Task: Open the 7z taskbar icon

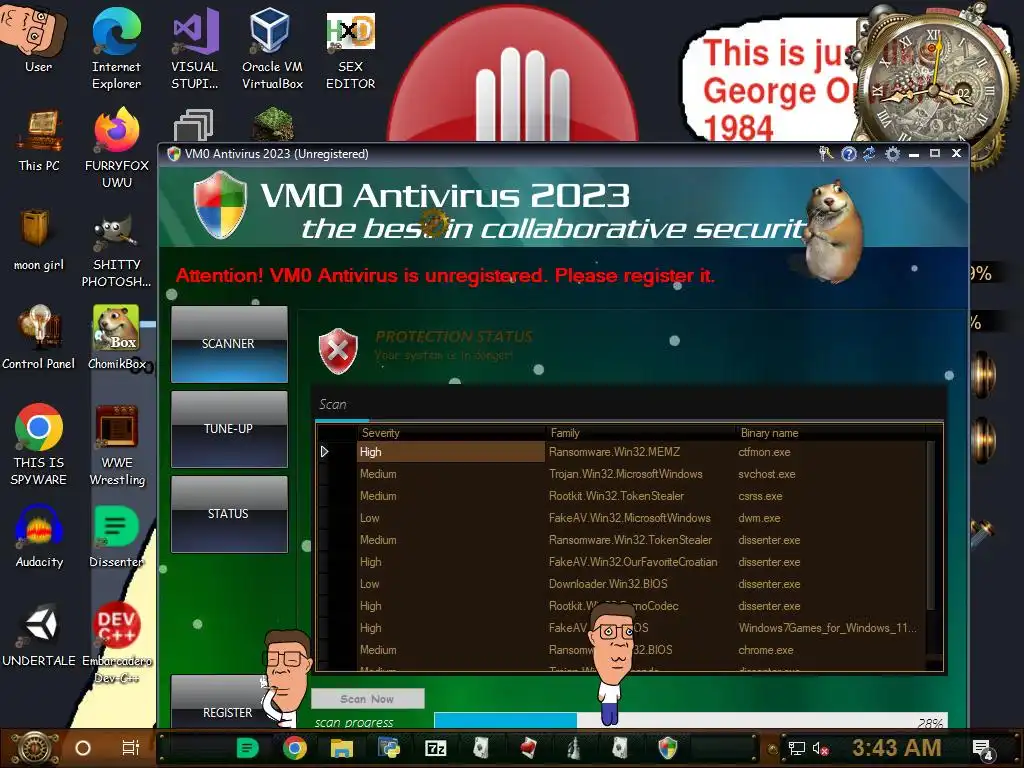Action: [x=436, y=748]
